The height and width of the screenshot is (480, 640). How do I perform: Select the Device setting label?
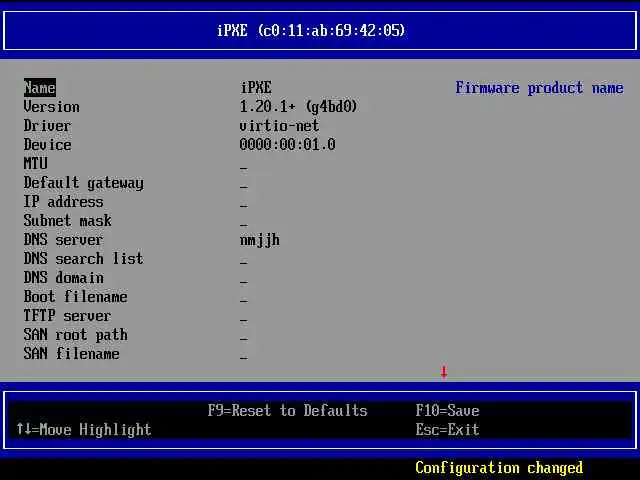pyautogui.click(x=47, y=144)
